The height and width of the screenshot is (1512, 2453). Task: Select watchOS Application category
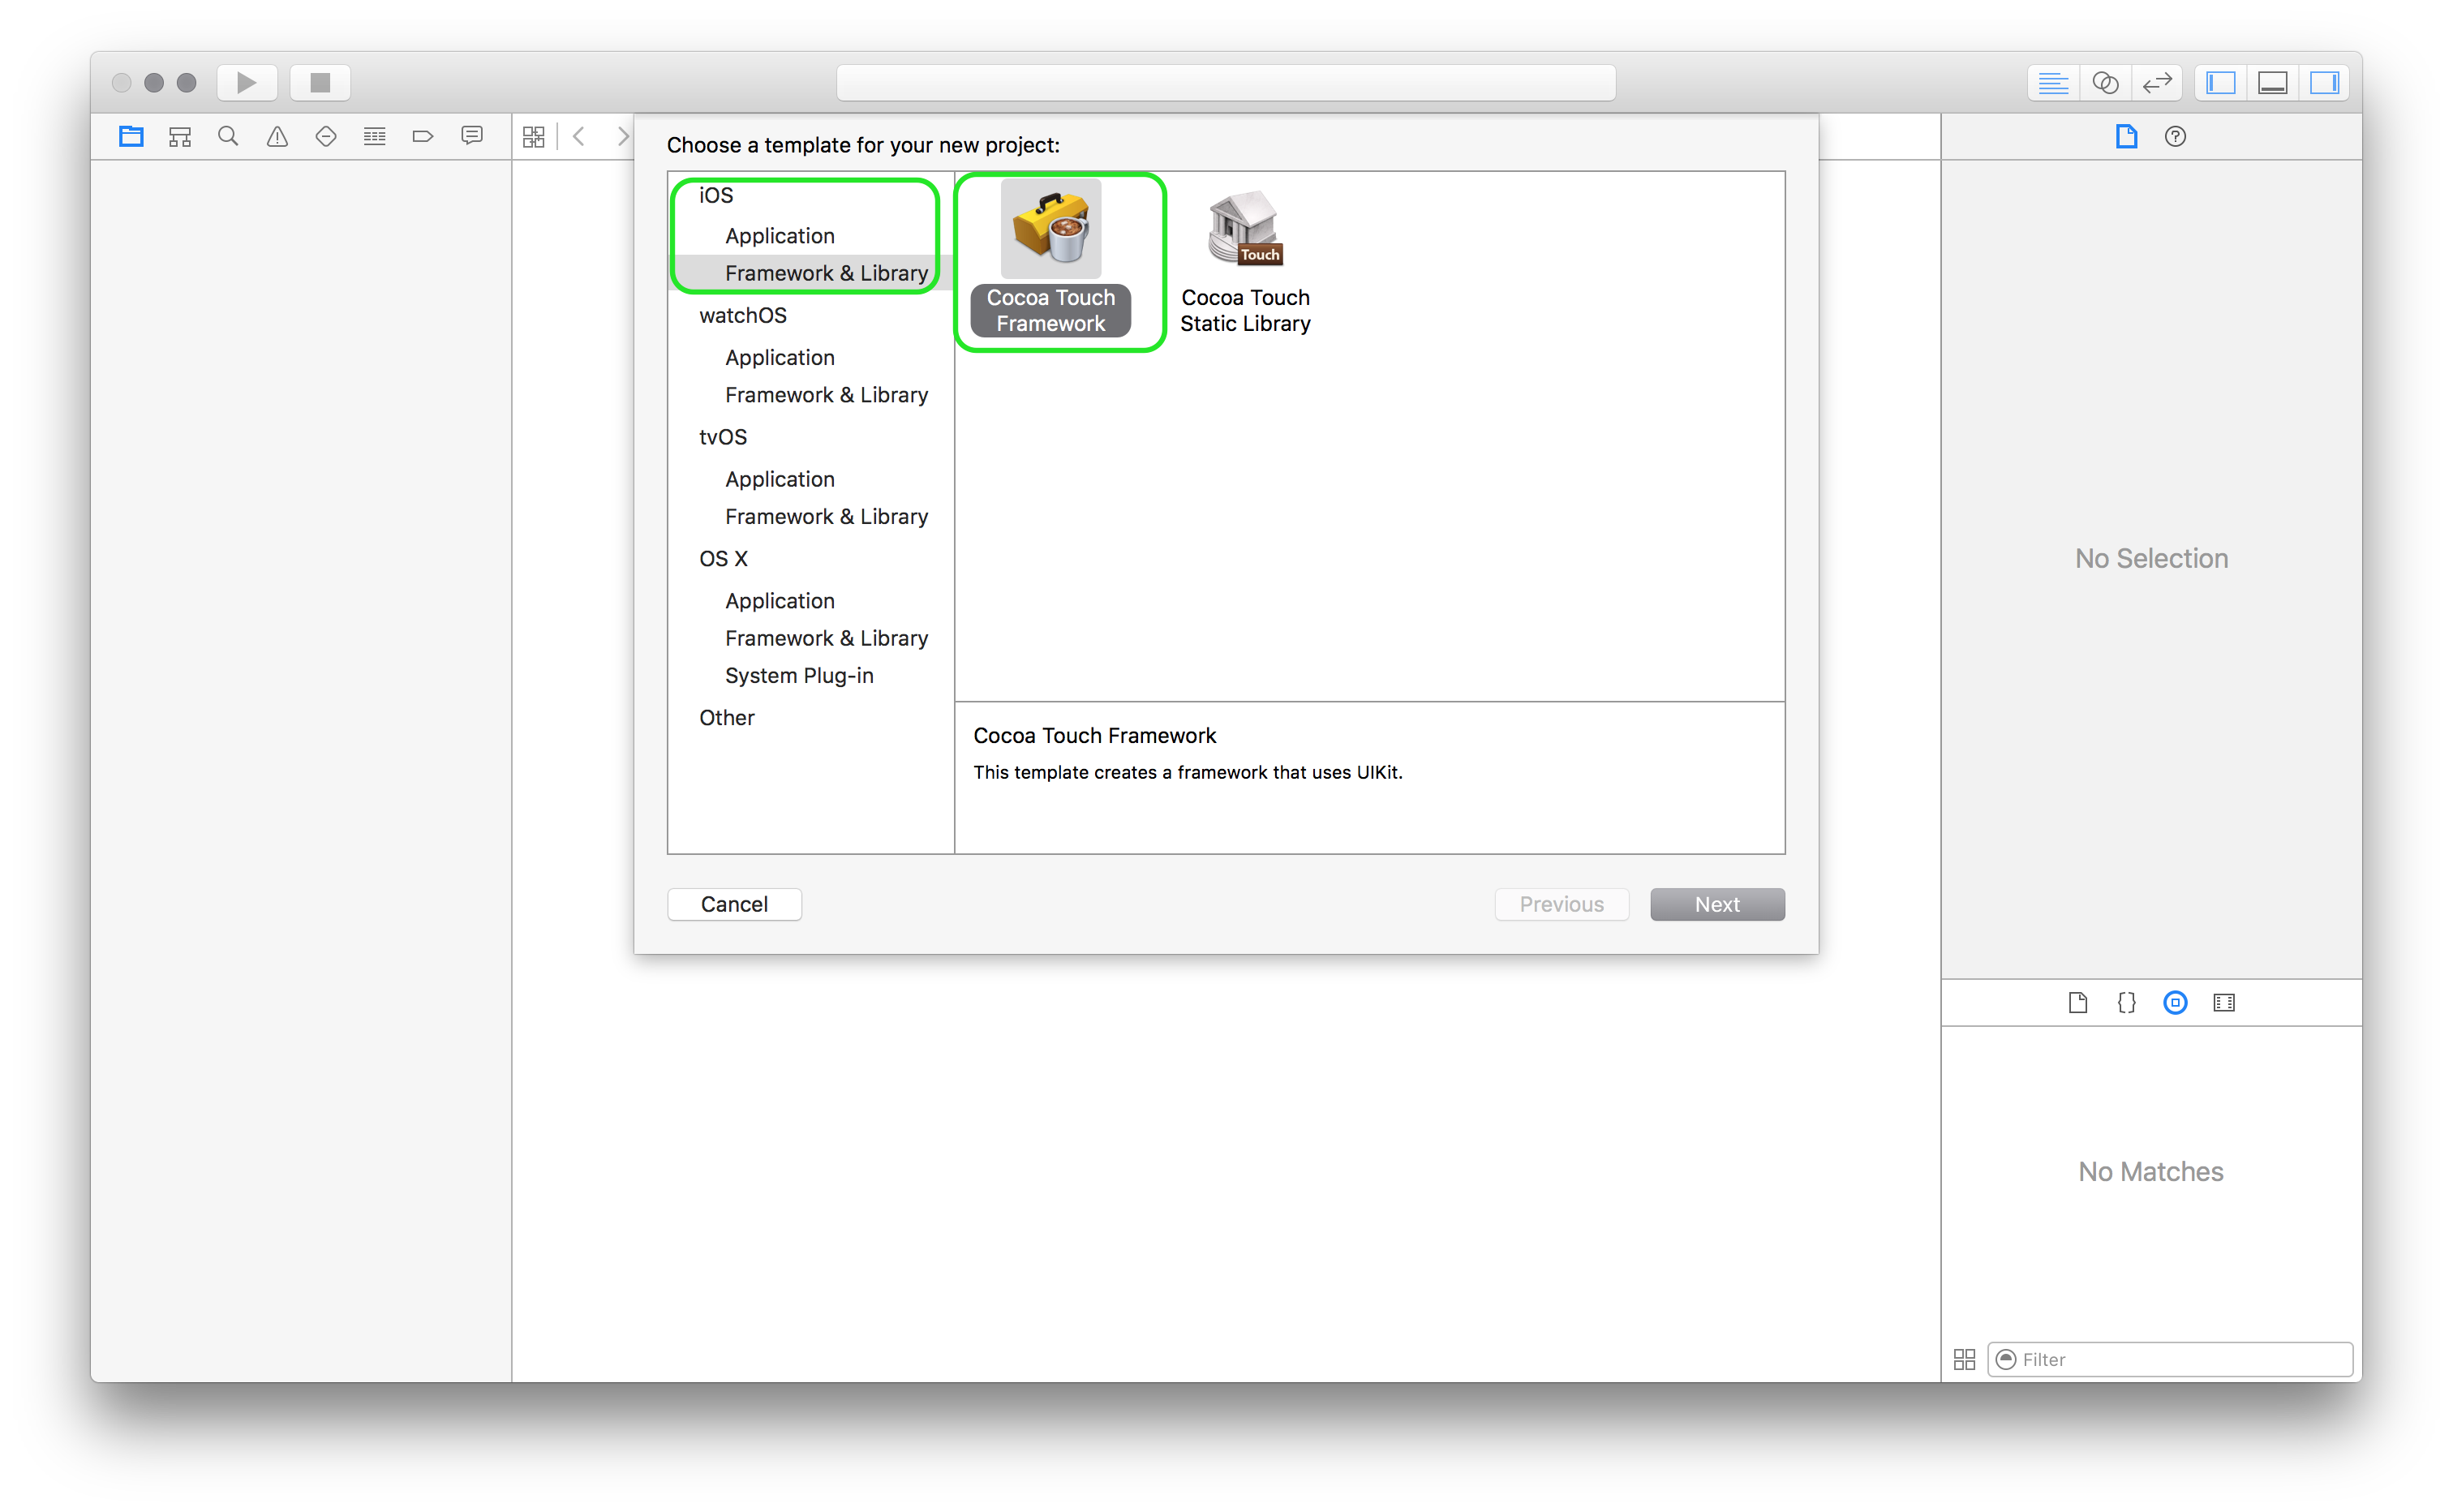[x=779, y=357]
